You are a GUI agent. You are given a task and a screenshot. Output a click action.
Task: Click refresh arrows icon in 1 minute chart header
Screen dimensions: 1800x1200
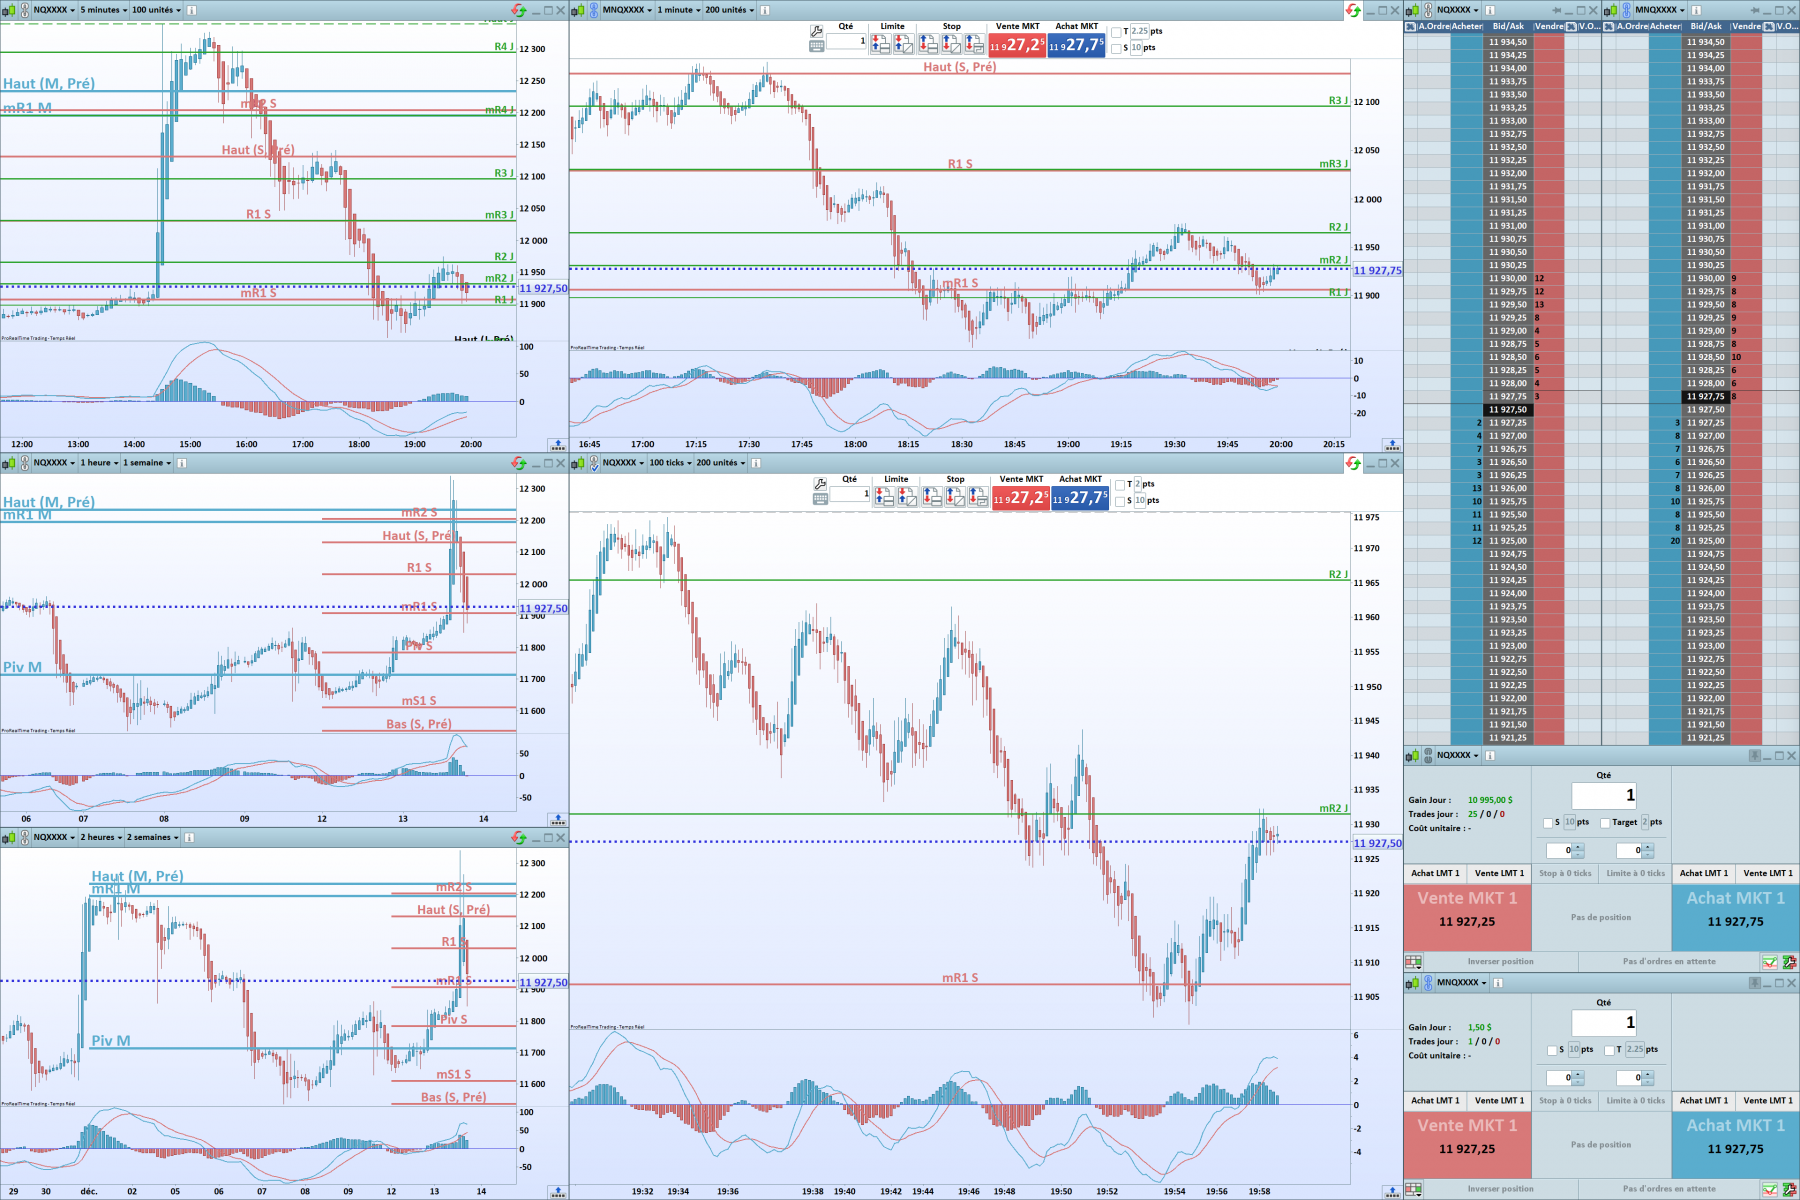click(1353, 10)
